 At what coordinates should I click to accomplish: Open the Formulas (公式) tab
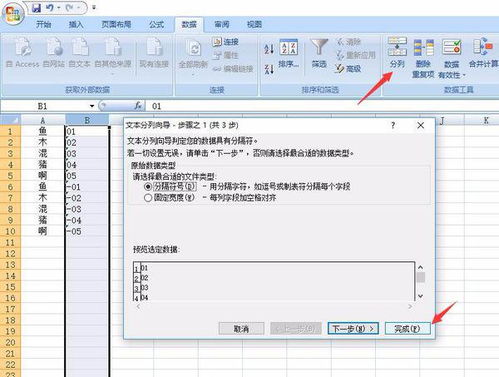coord(156,24)
